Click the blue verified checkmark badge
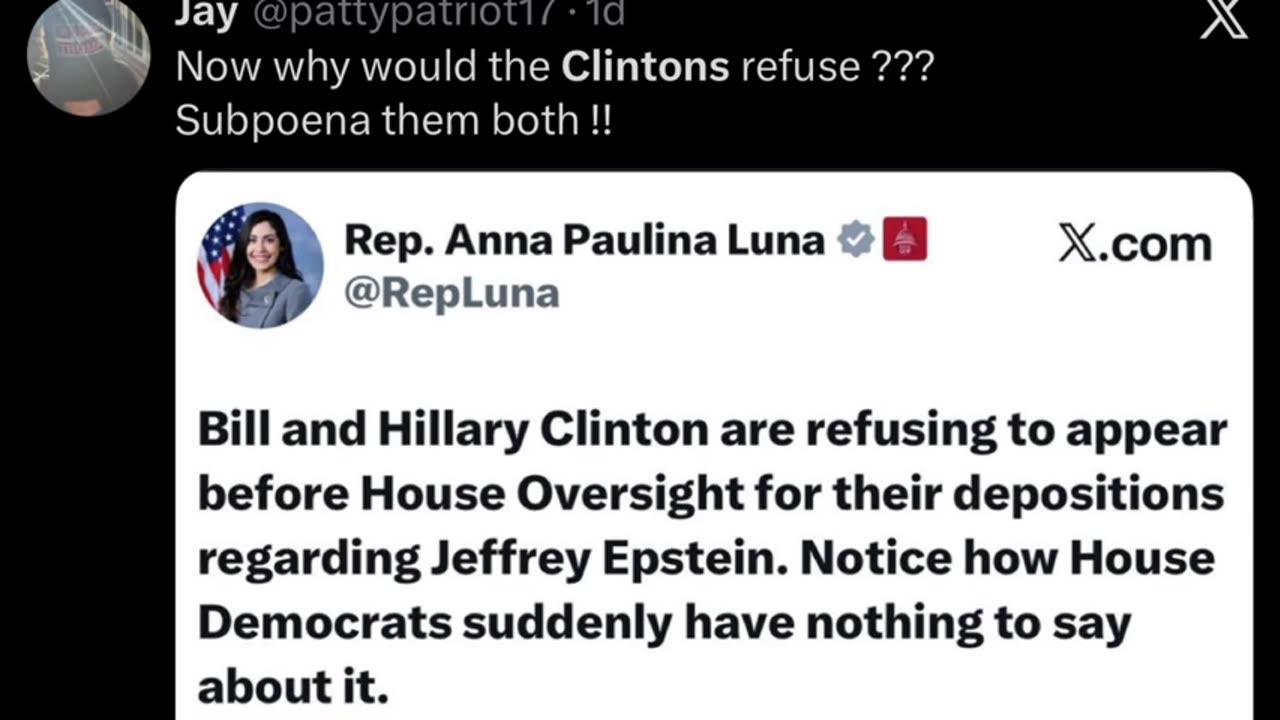The image size is (1280, 720). click(856, 240)
